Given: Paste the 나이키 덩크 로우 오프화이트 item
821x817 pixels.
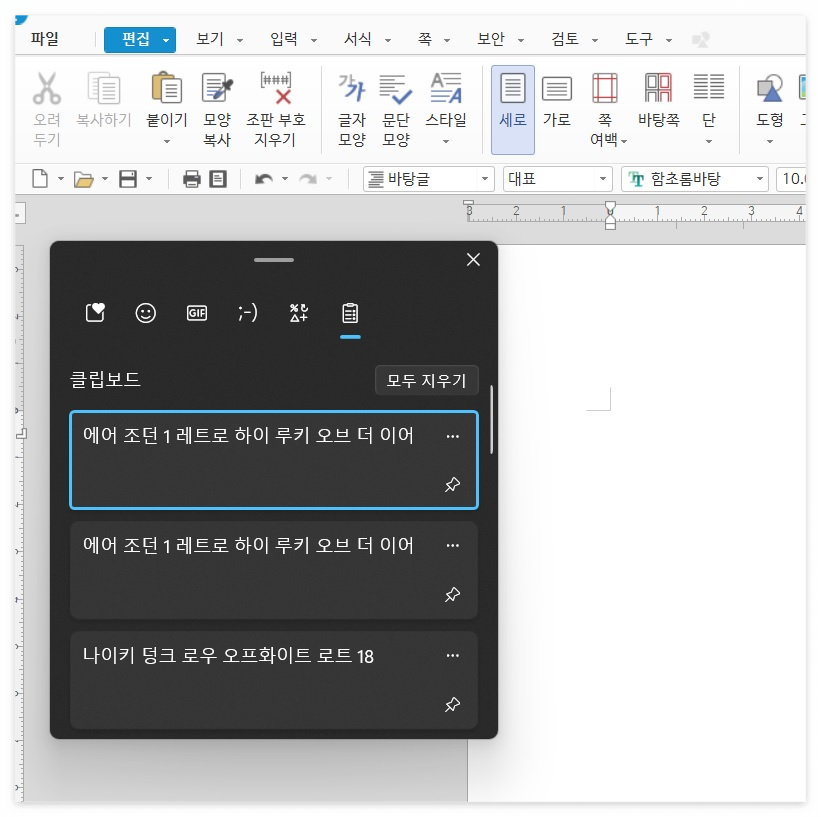Looking at the screenshot, I should [x=274, y=680].
